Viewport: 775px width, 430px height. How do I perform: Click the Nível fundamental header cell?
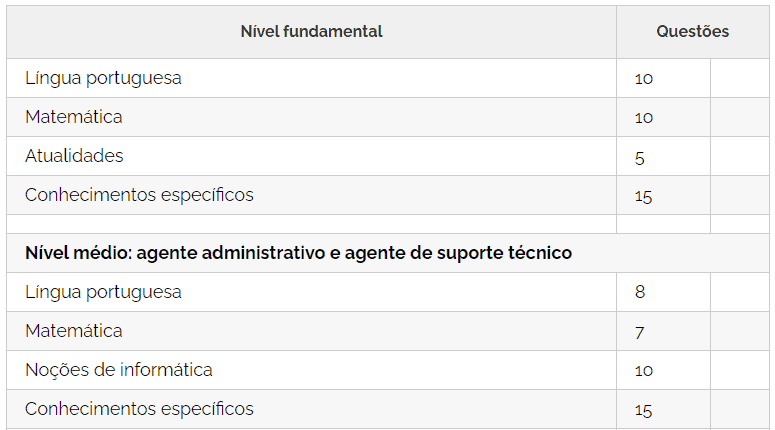pos(311,32)
